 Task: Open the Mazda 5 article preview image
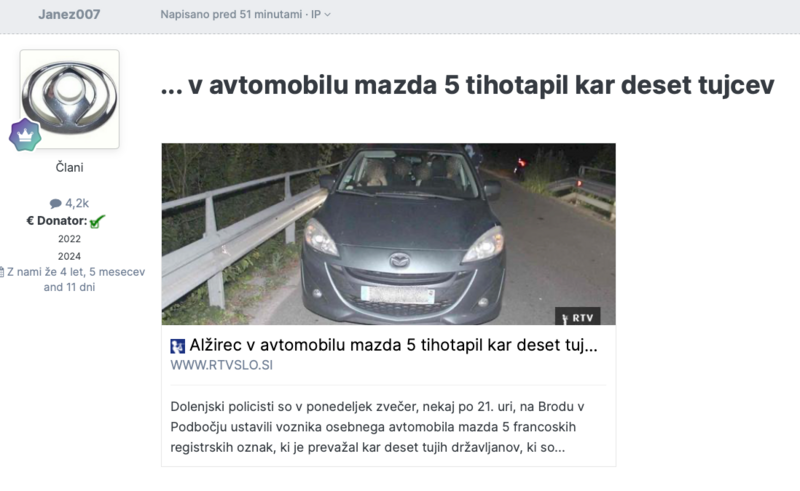pos(388,234)
